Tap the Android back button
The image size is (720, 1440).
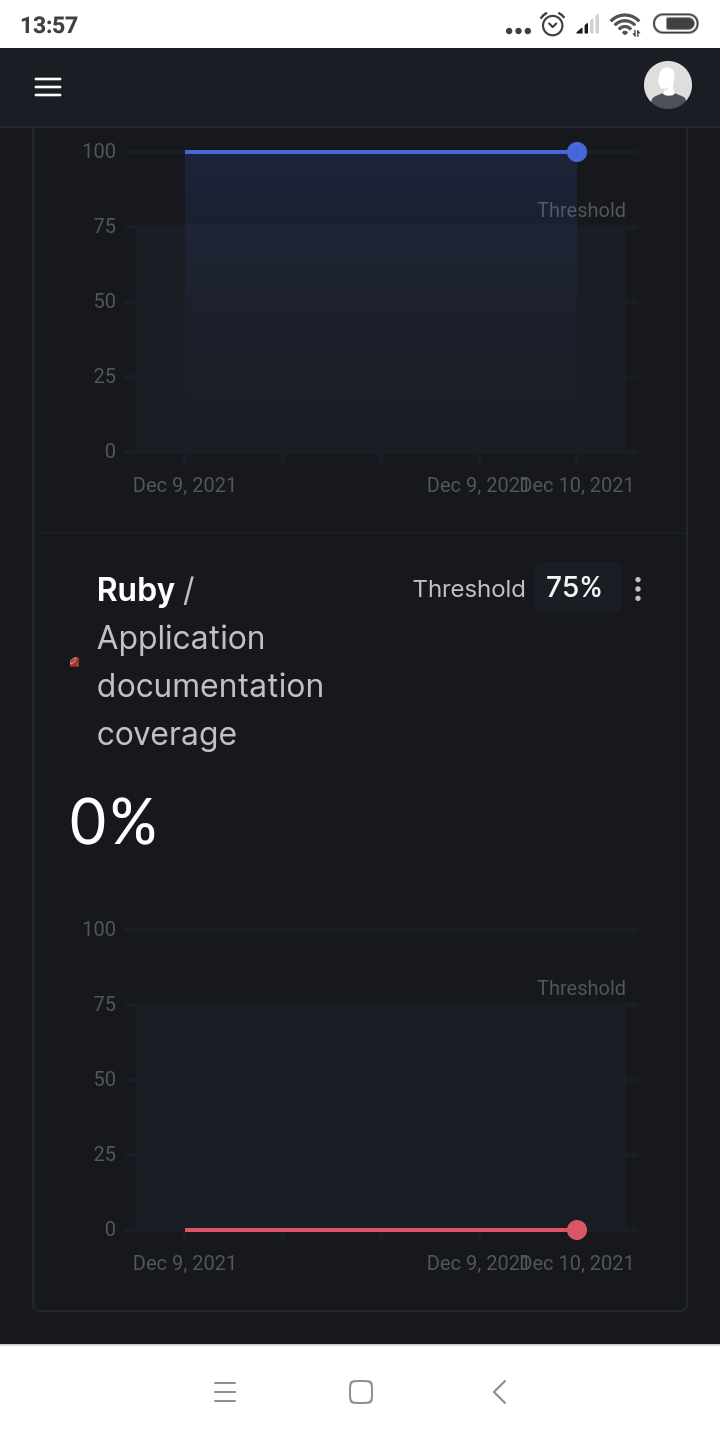pyautogui.click(x=499, y=1392)
